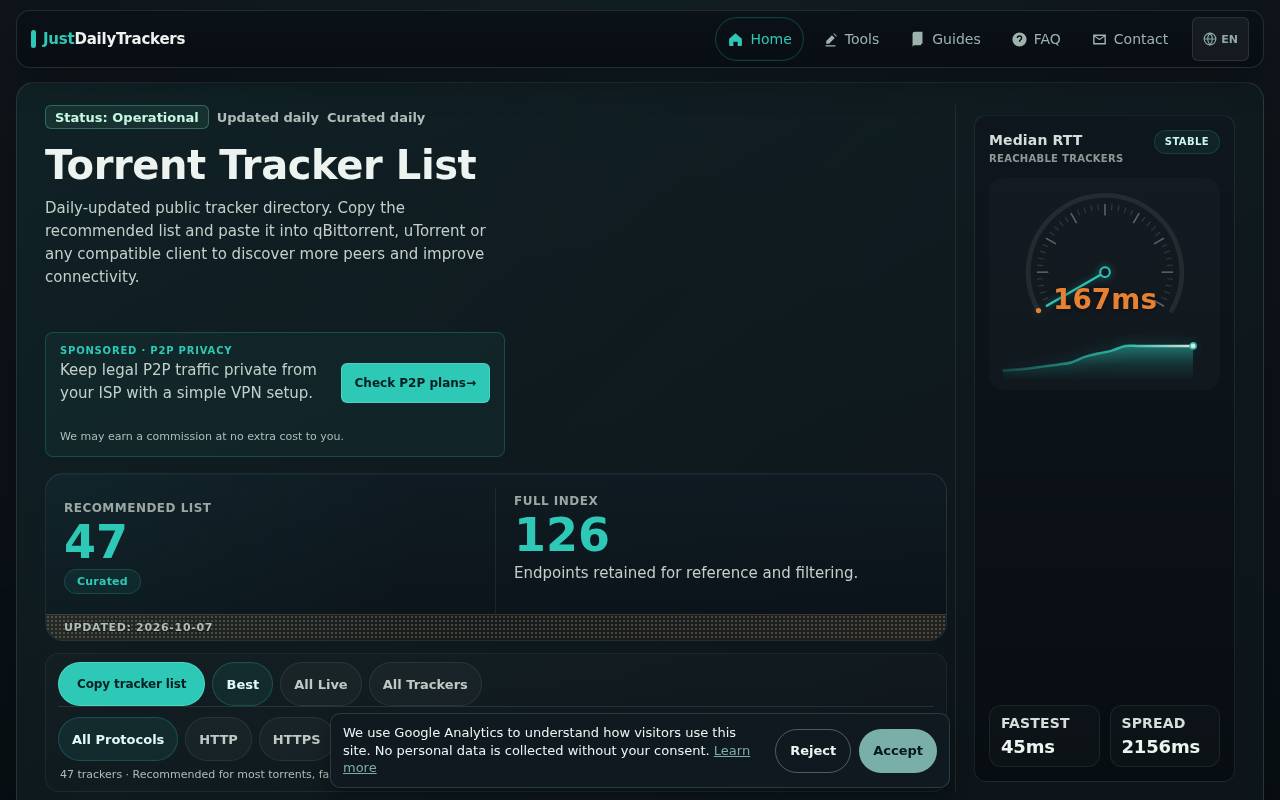This screenshot has width=1280, height=800.
Task: Click the Check P2P plans button
Action: pyautogui.click(x=415, y=383)
